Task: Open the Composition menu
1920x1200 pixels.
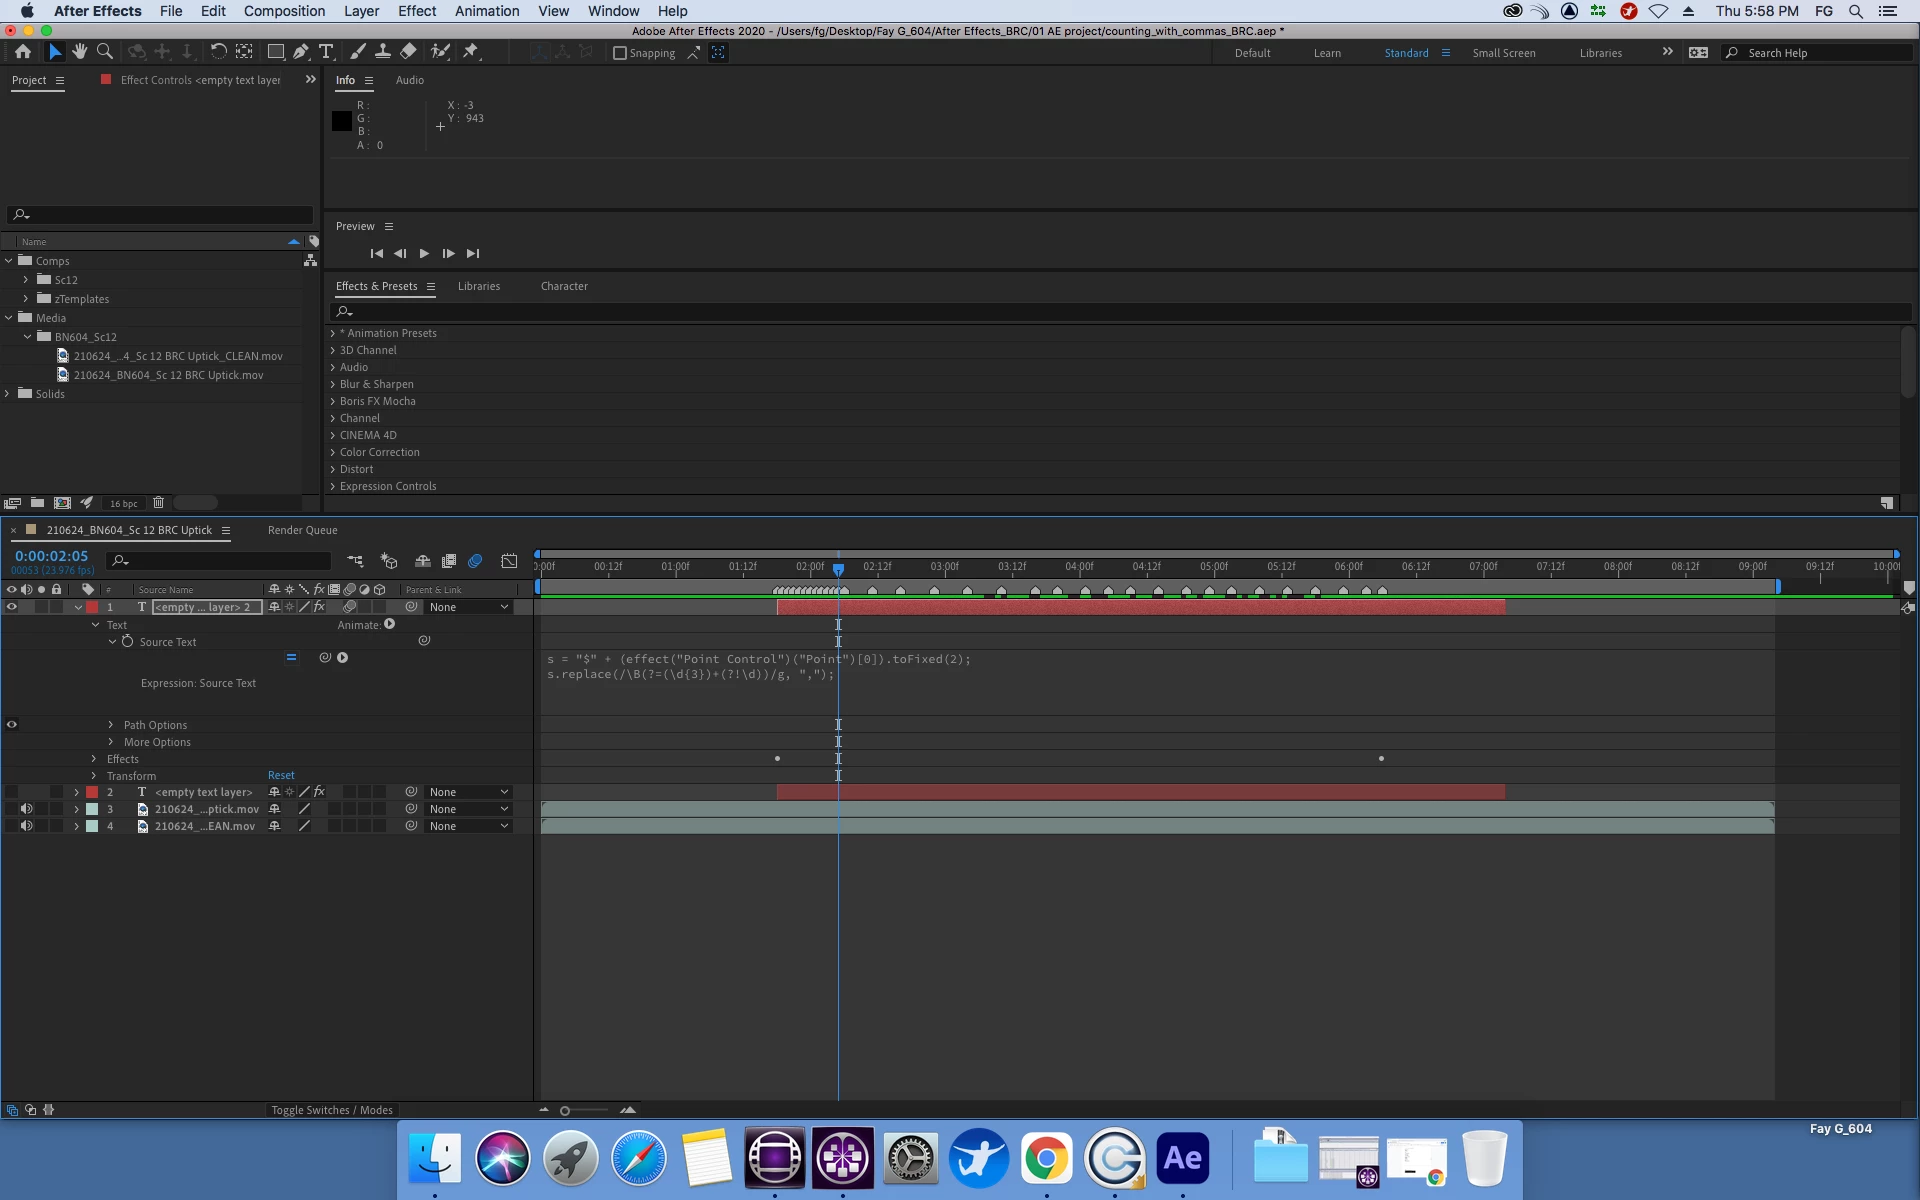Action: [x=284, y=11]
